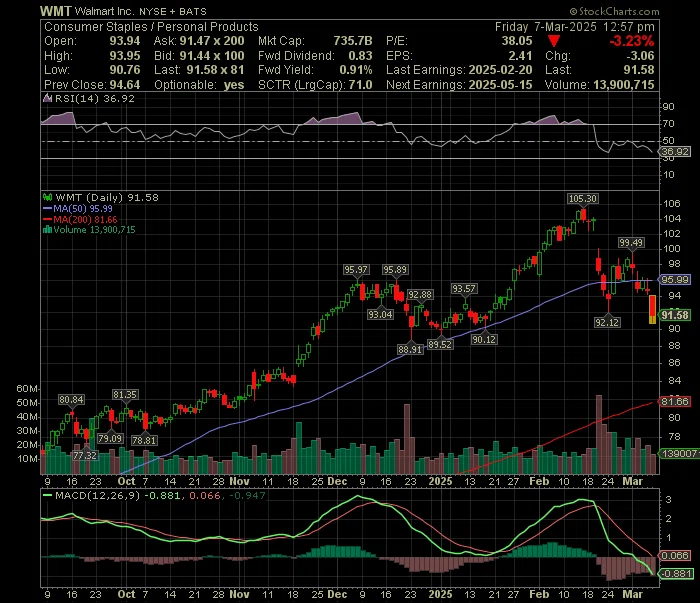Click the candlestick icon beside WMT (Daily)
Image resolution: width=700 pixels, height=603 pixels.
[47, 197]
